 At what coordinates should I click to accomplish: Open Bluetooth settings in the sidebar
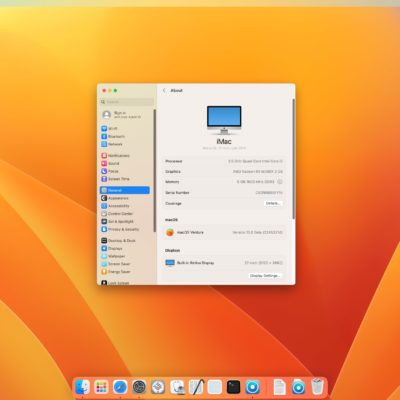125,136
